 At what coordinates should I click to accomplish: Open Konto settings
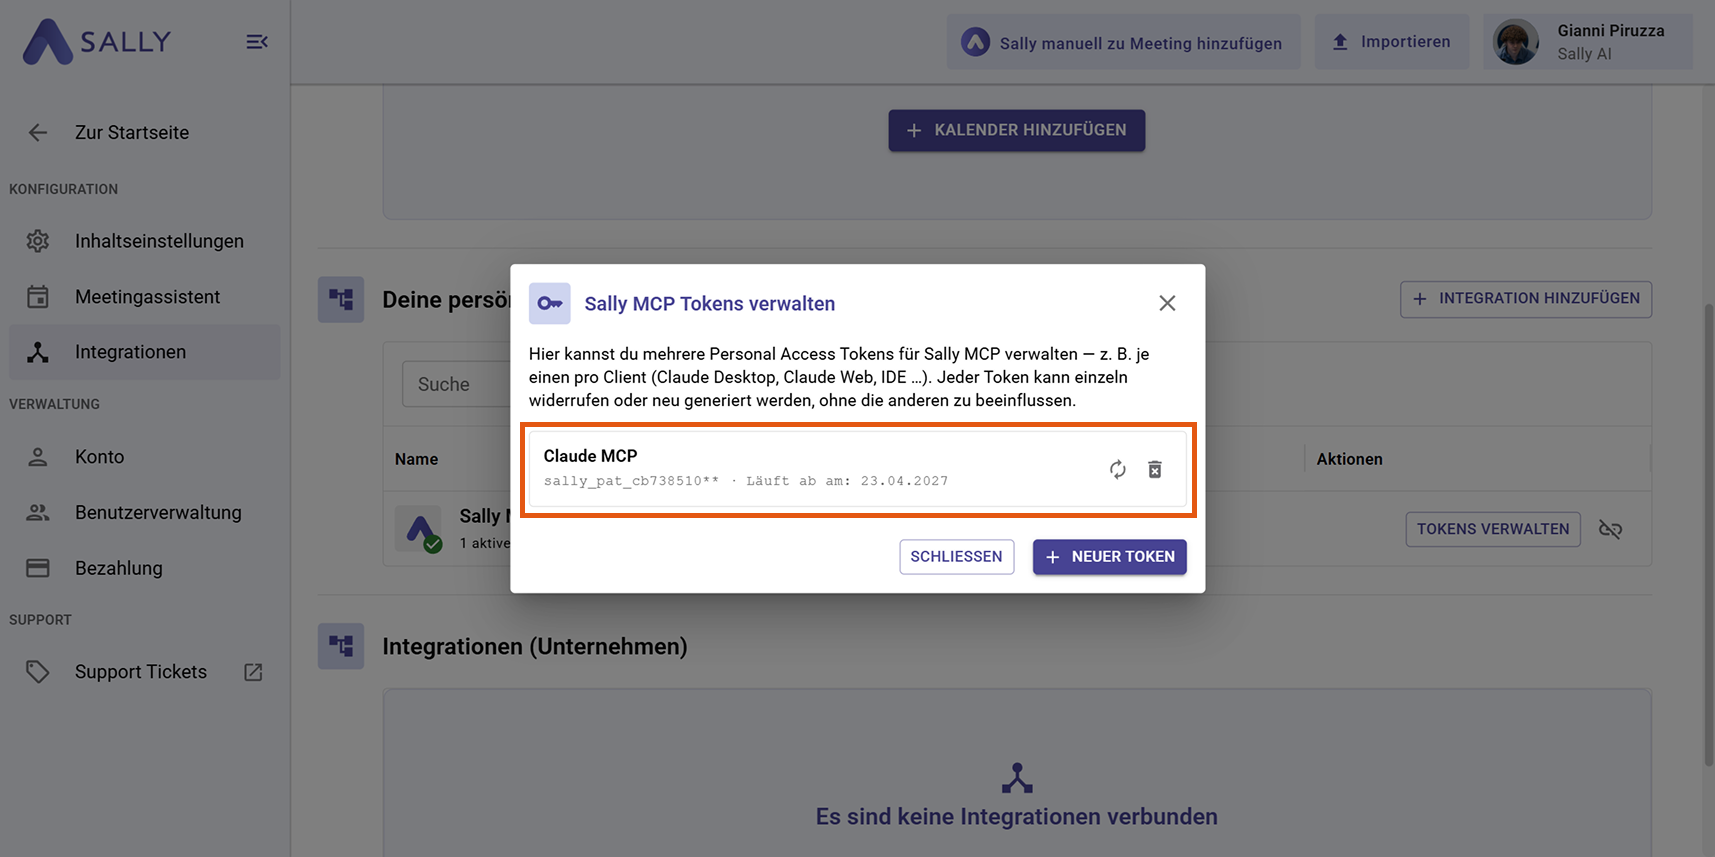tap(99, 457)
